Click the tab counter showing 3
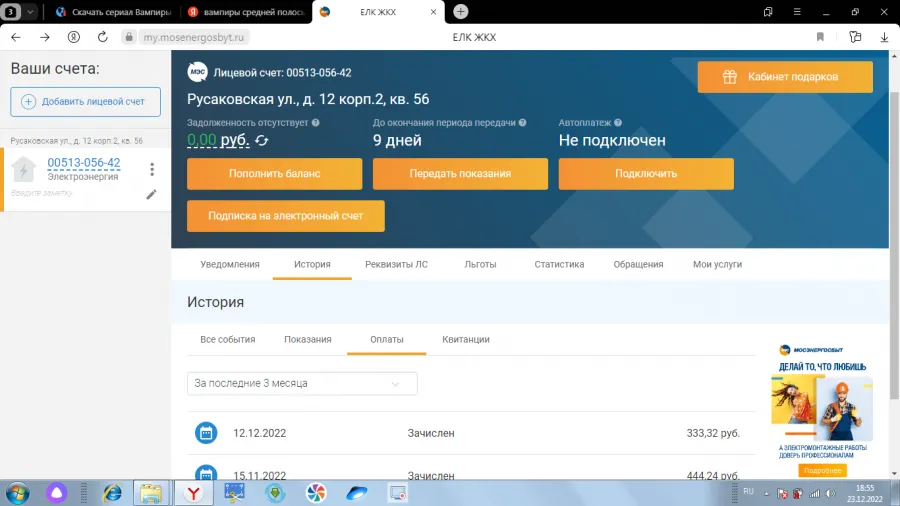900x506 pixels. (x=10, y=11)
